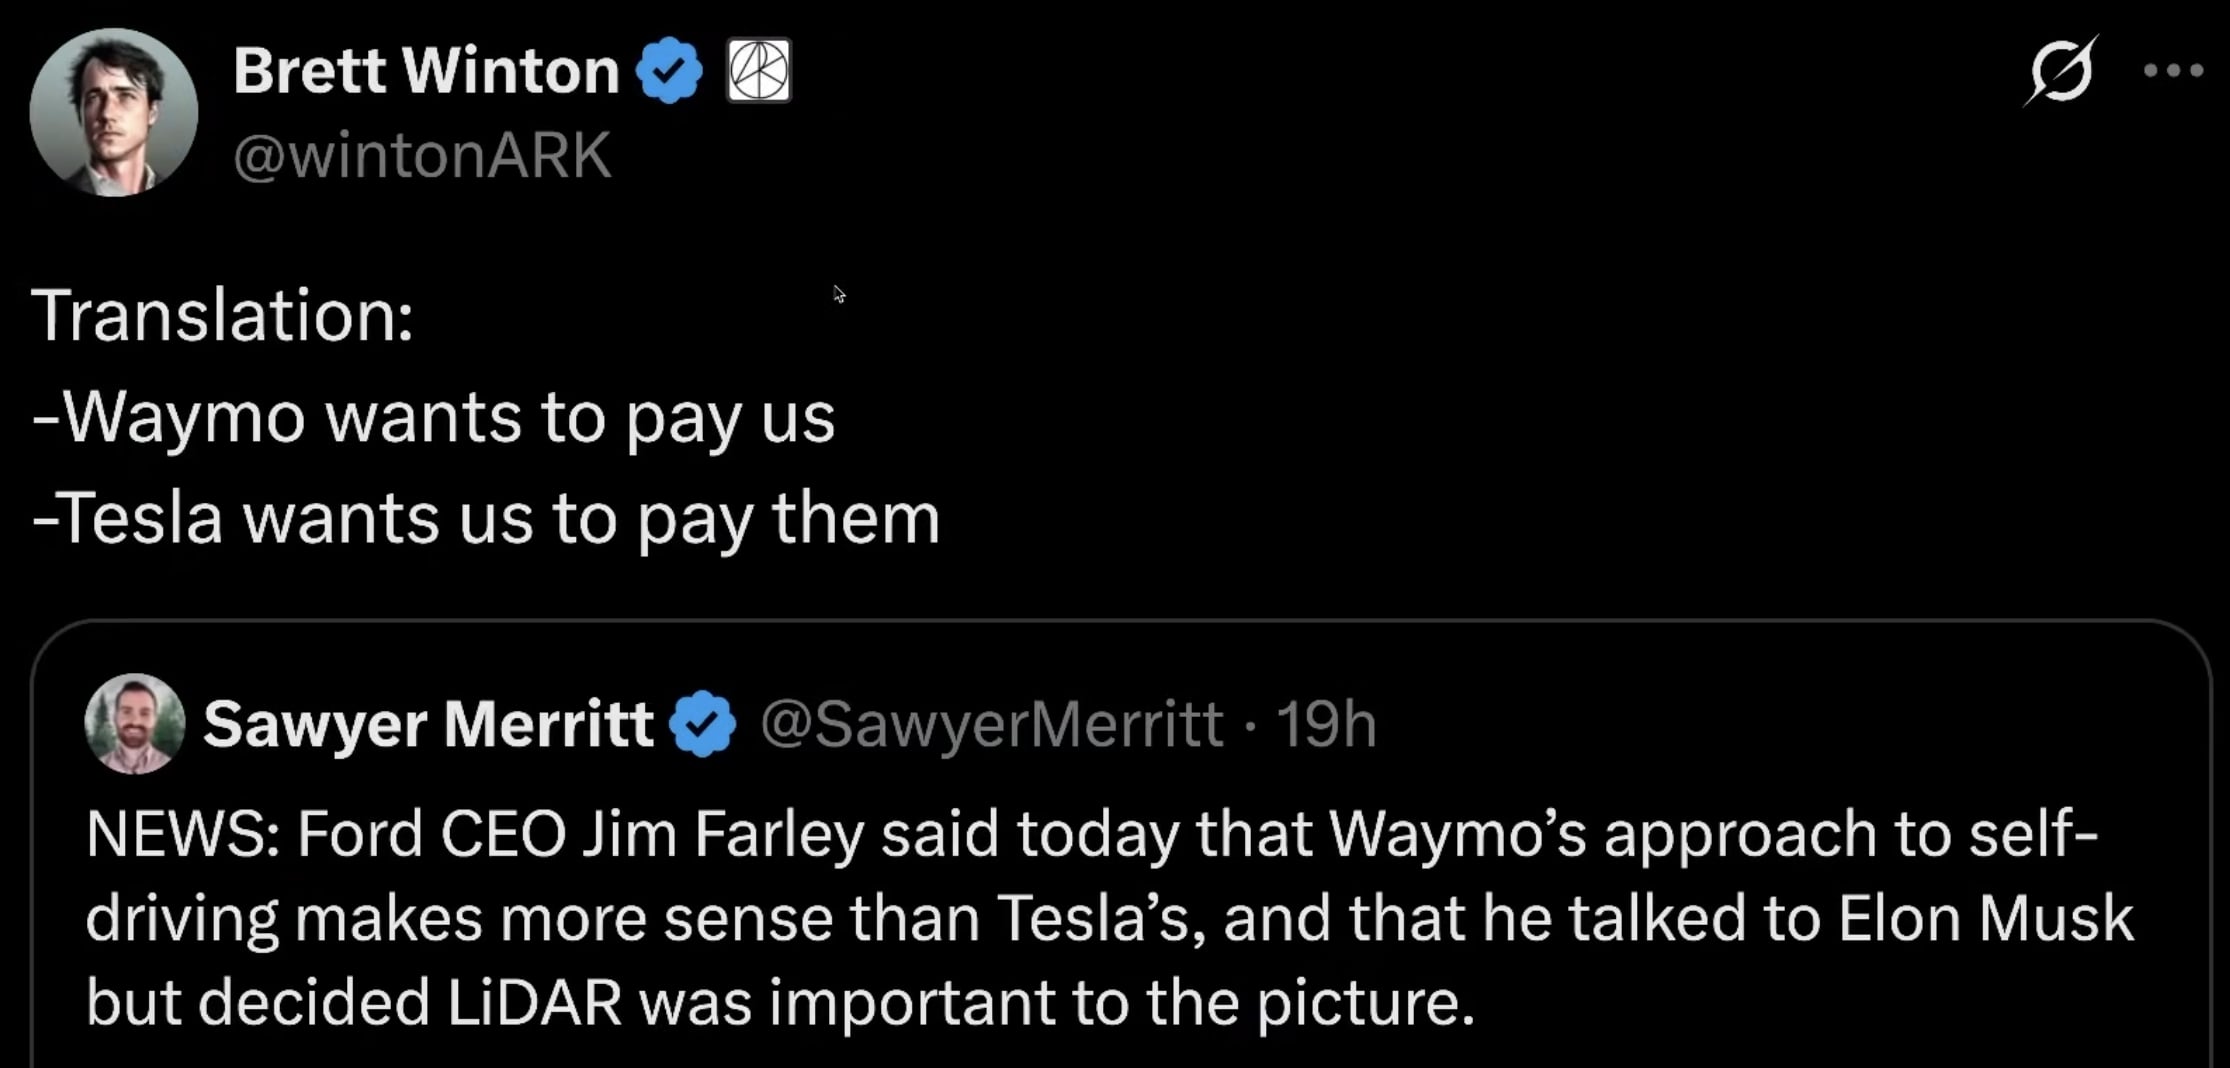The image size is (2230, 1068).
Task: Open the @wintonARK handle link
Action: 422,156
